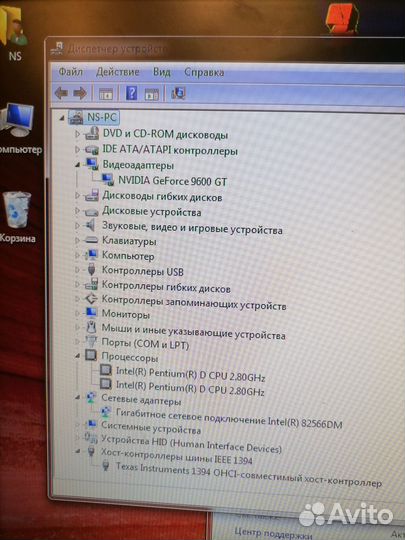Select the NVIDIA GeForce 9600 GT entry
Screen dimensions: 405x540
pos(173,180)
